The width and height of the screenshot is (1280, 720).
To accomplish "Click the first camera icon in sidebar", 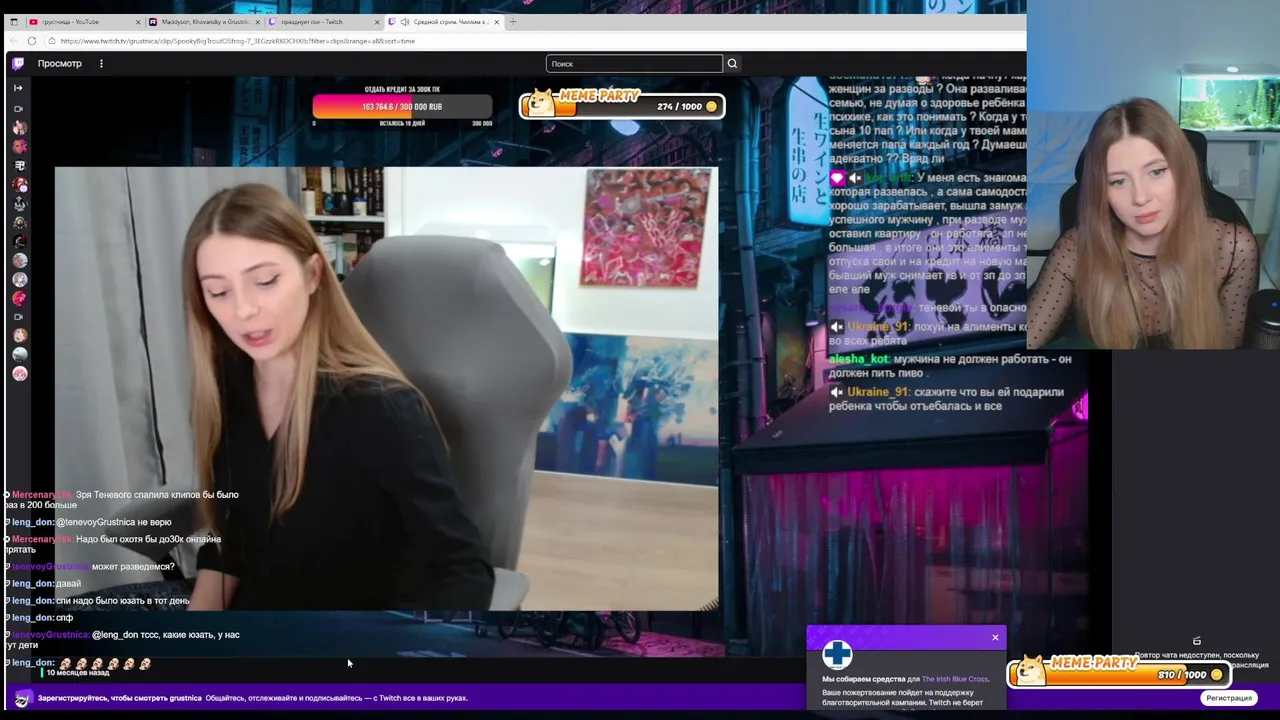I will pos(18,108).
